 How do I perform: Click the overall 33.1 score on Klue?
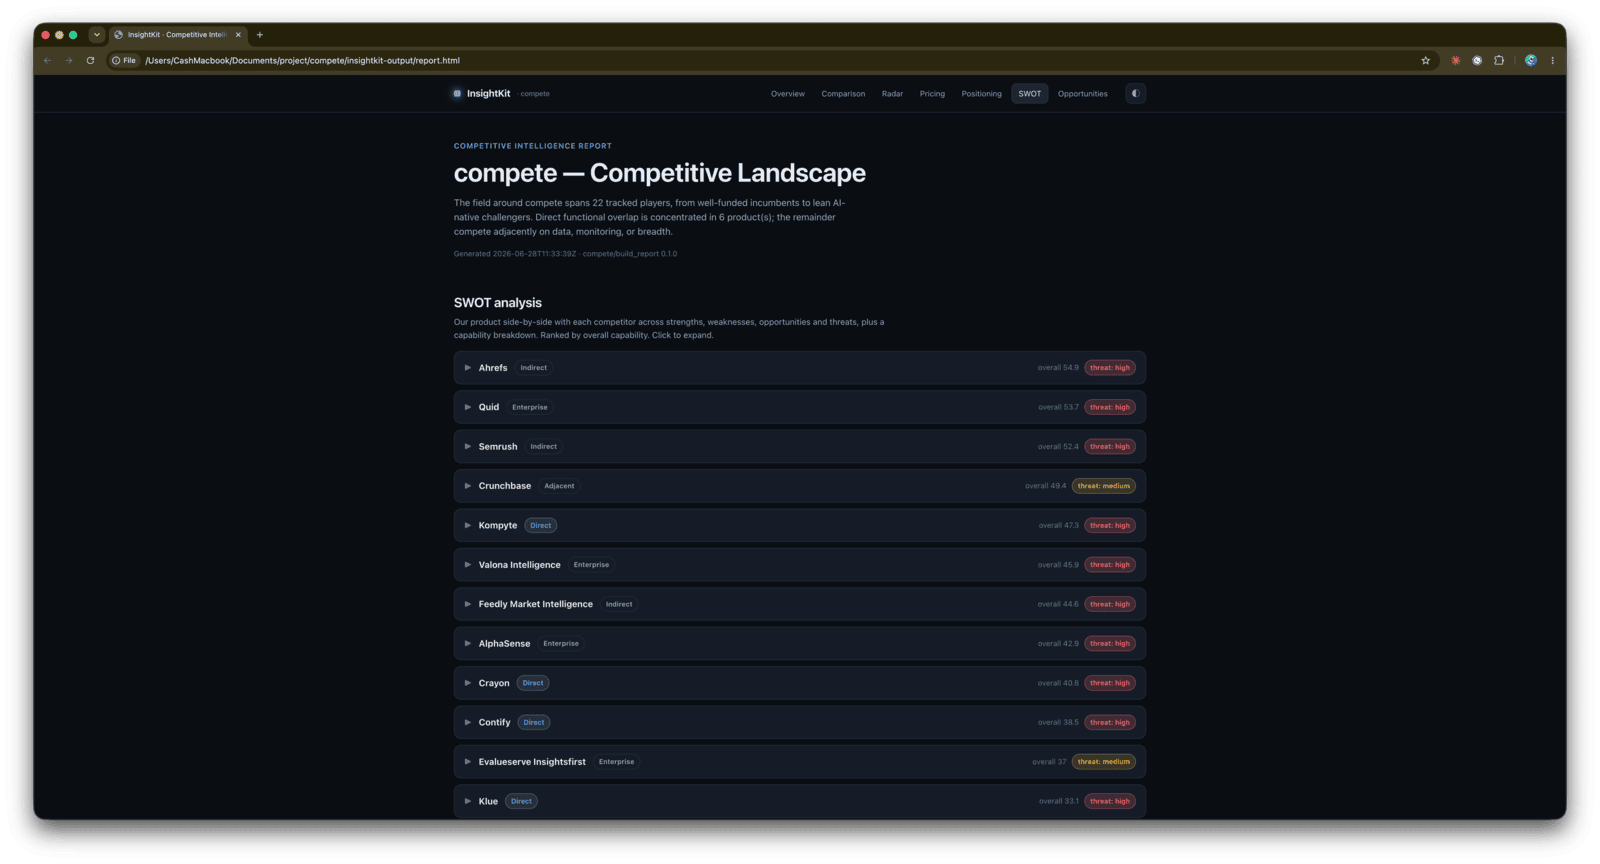(1058, 801)
